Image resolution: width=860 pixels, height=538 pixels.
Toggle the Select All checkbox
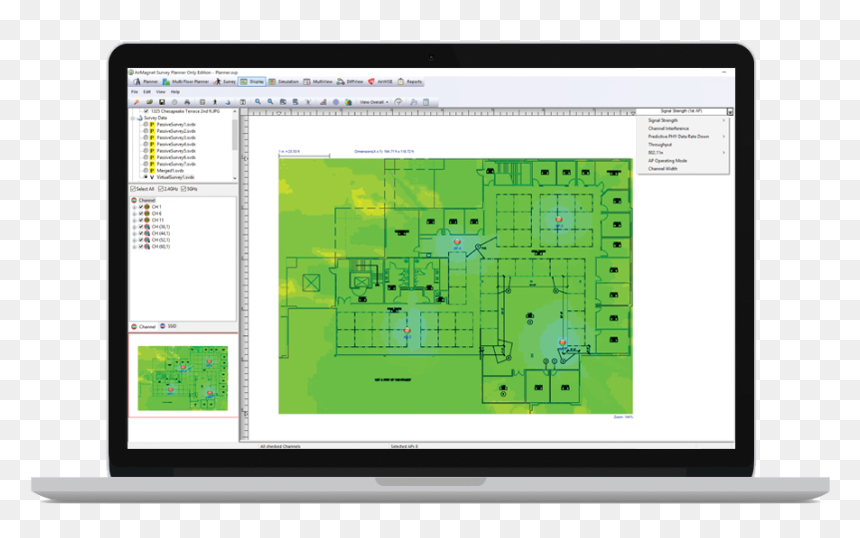(133, 189)
